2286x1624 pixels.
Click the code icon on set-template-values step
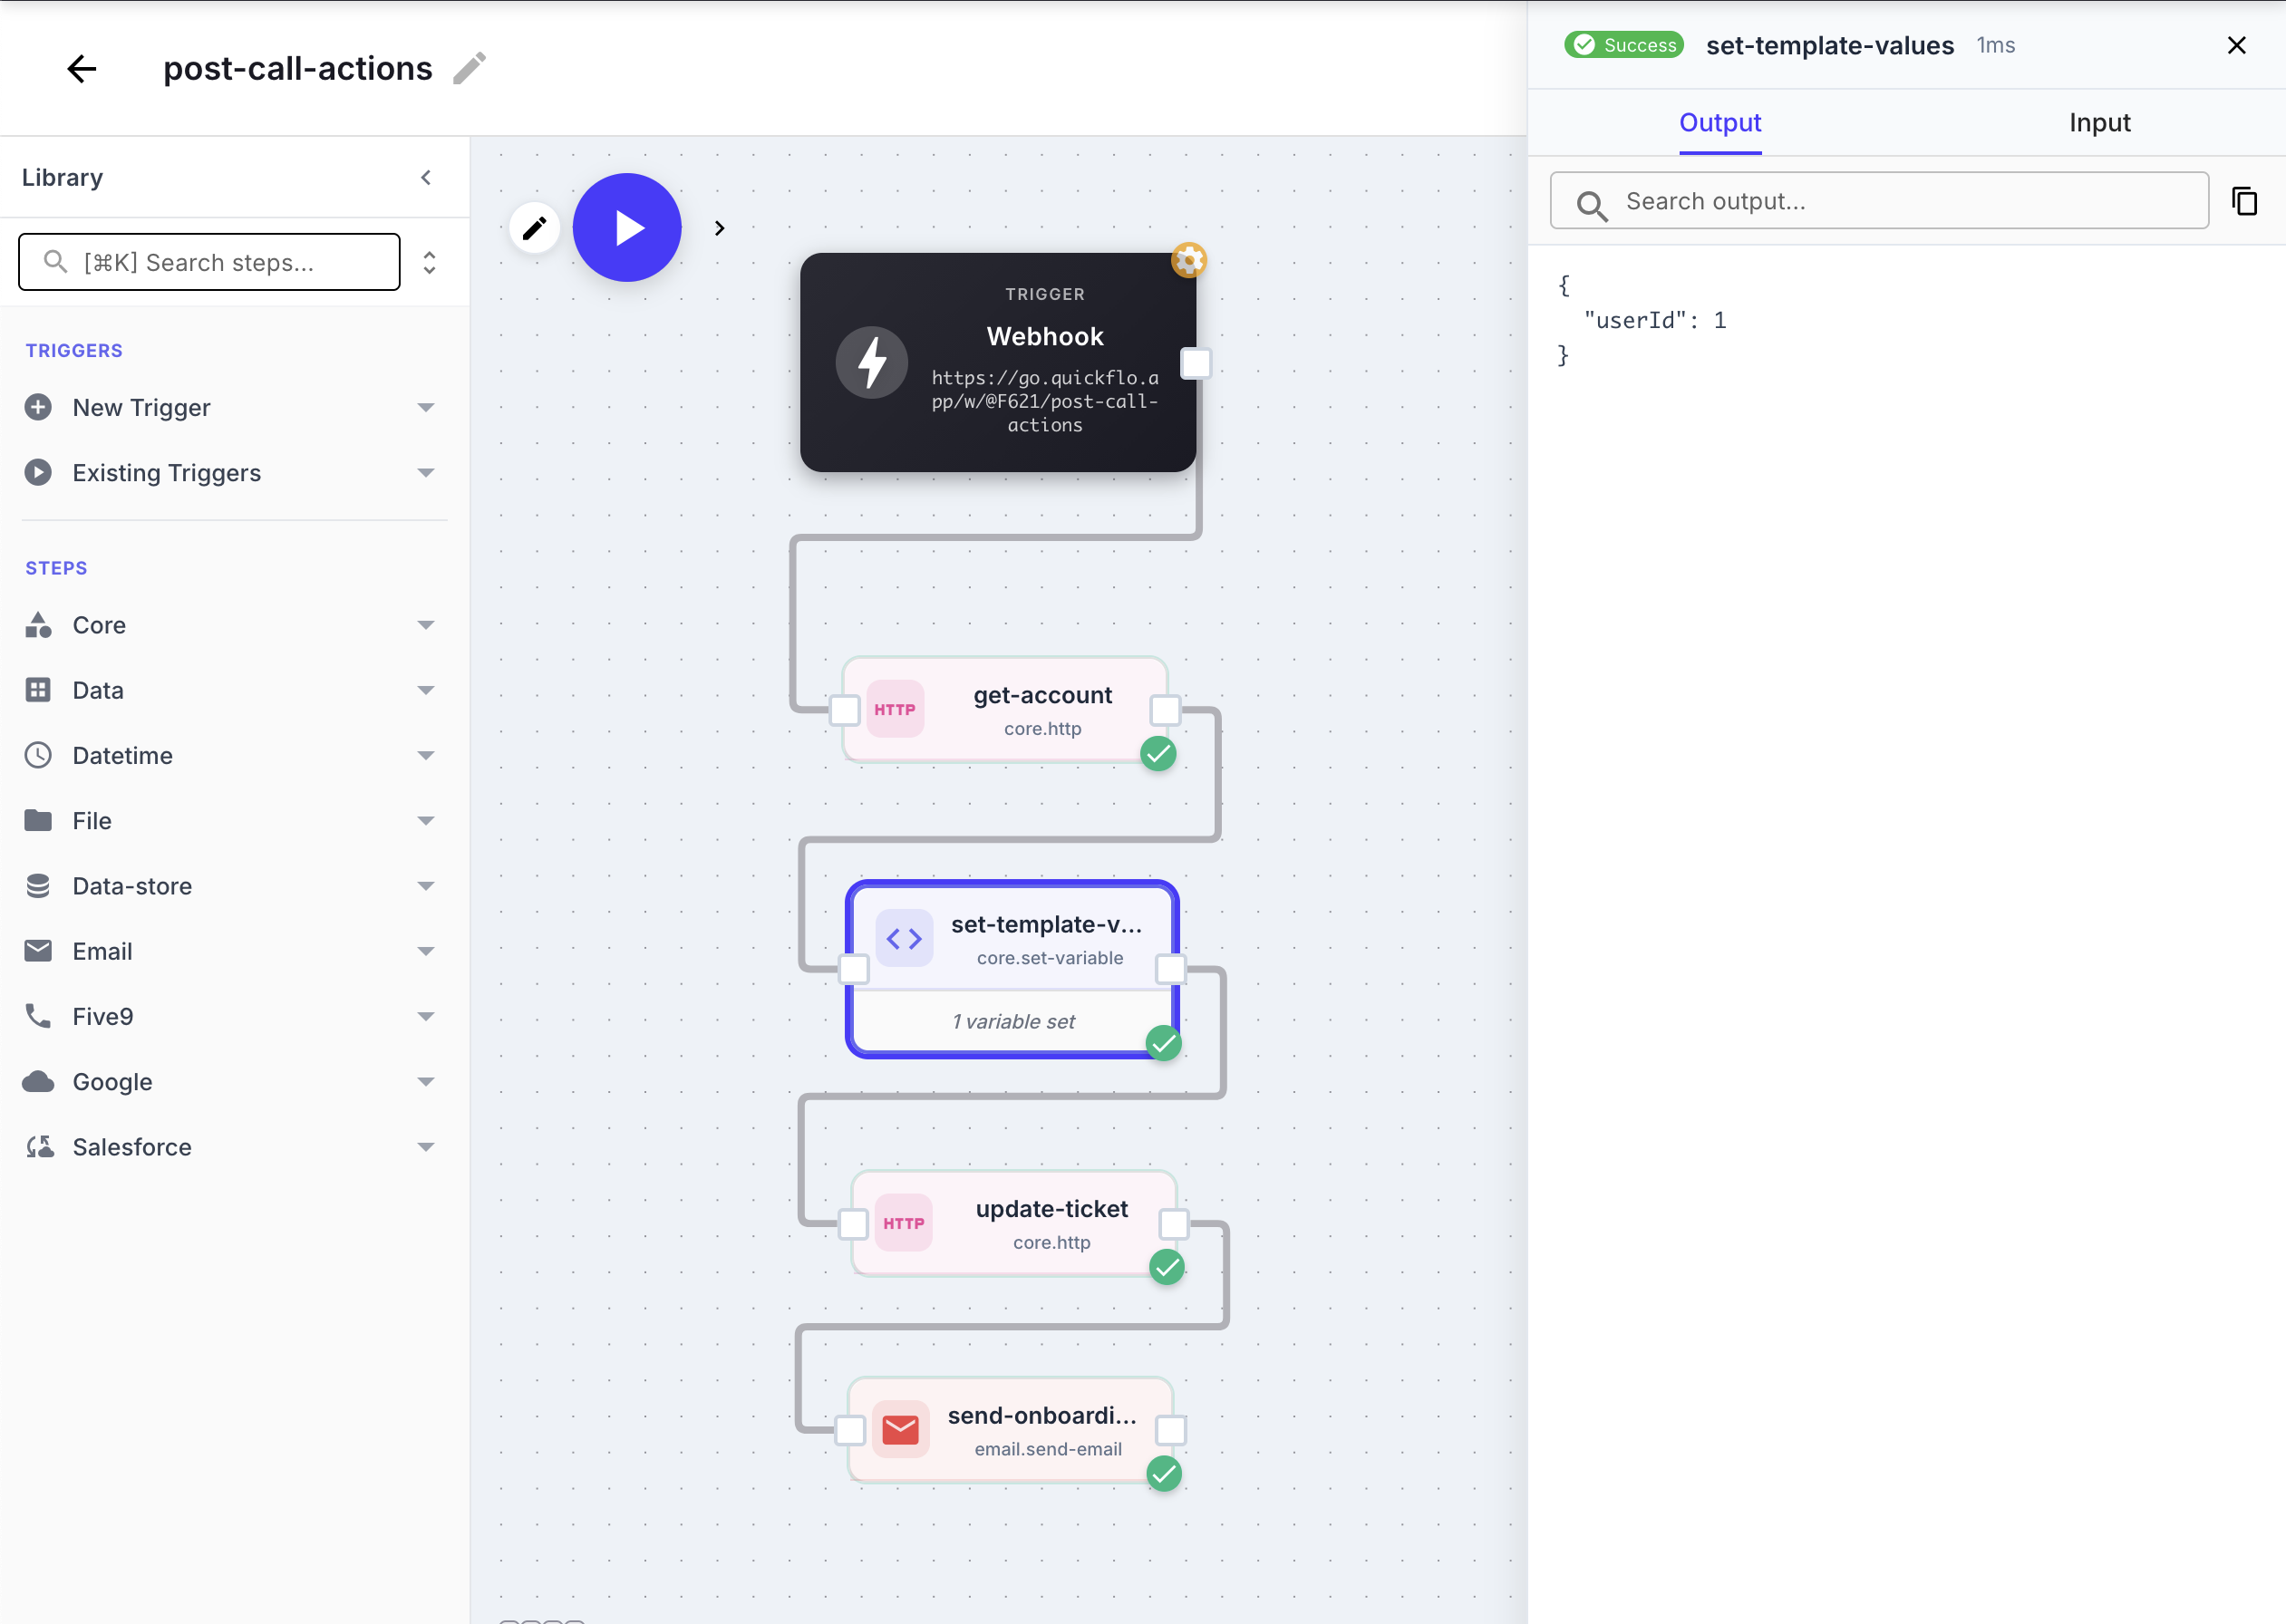tap(903, 938)
